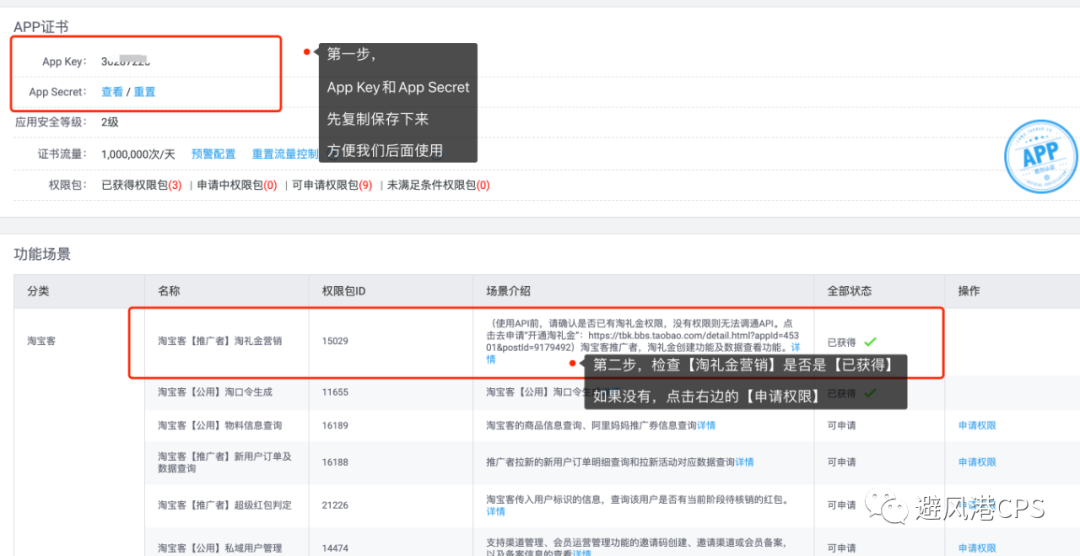Screen dimensions: 1080x556
Task: Click the APP证书 section heading
Action: pyautogui.click(x=41, y=26)
